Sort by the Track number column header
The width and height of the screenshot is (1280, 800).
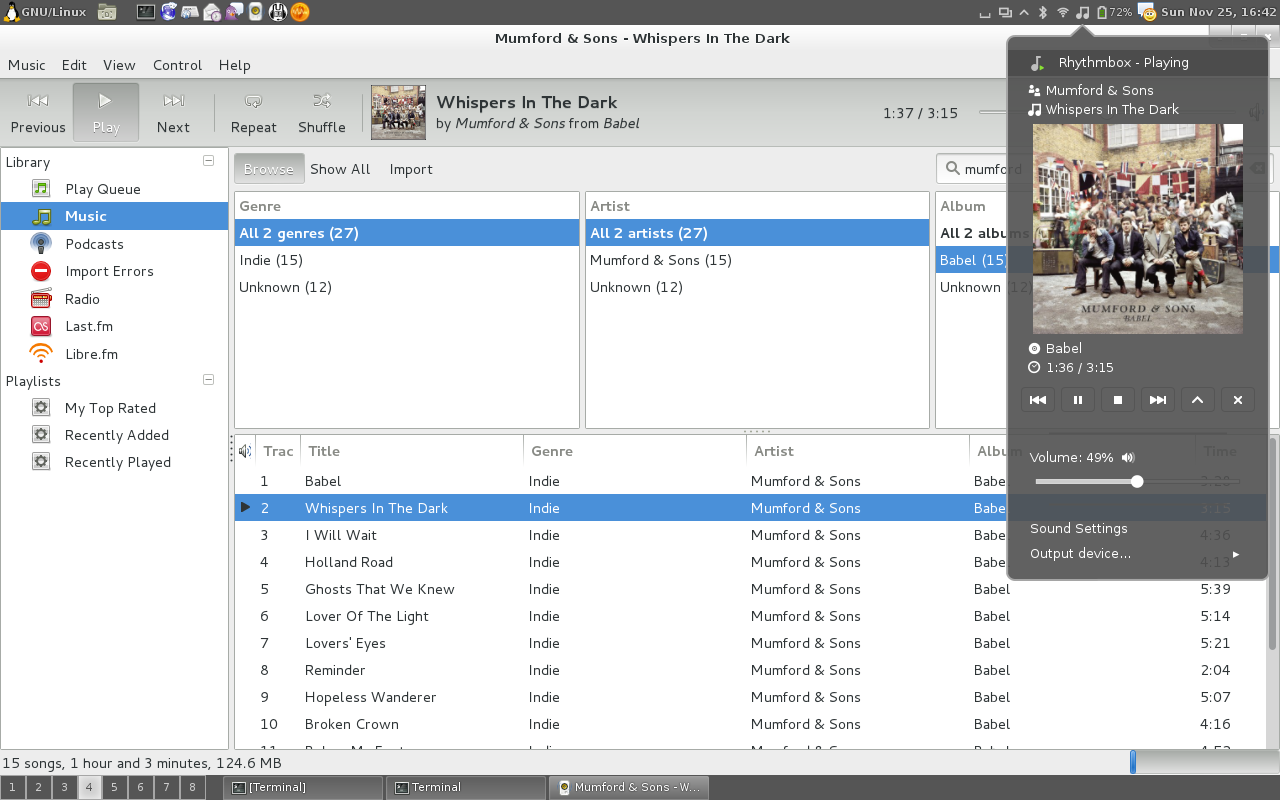278,451
